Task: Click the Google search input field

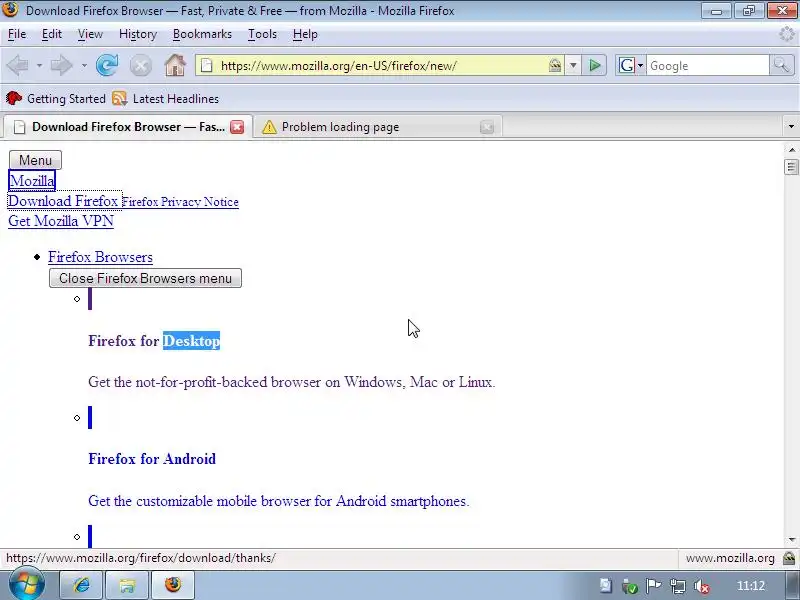Action: click(708, 65)
